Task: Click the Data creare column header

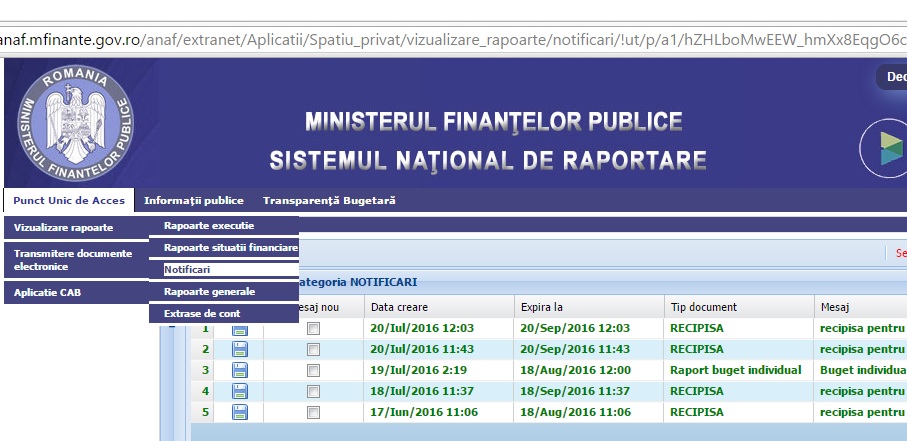Action: click(x=439, y=307)
